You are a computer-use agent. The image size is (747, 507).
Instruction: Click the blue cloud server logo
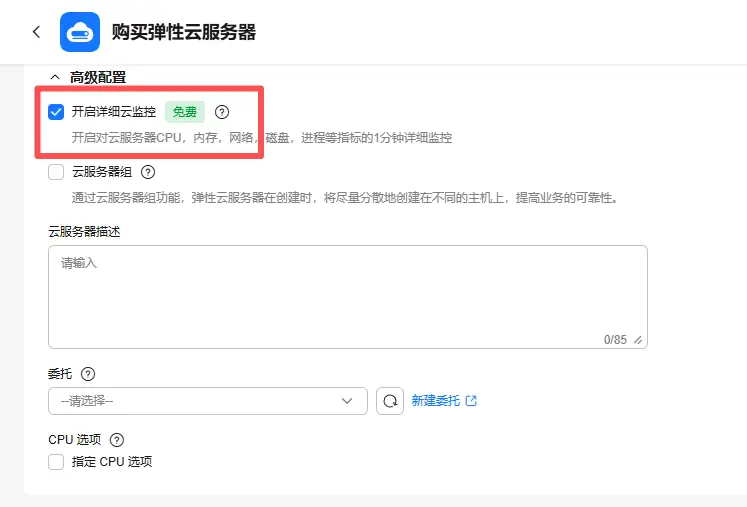click(x=80, y=32)
